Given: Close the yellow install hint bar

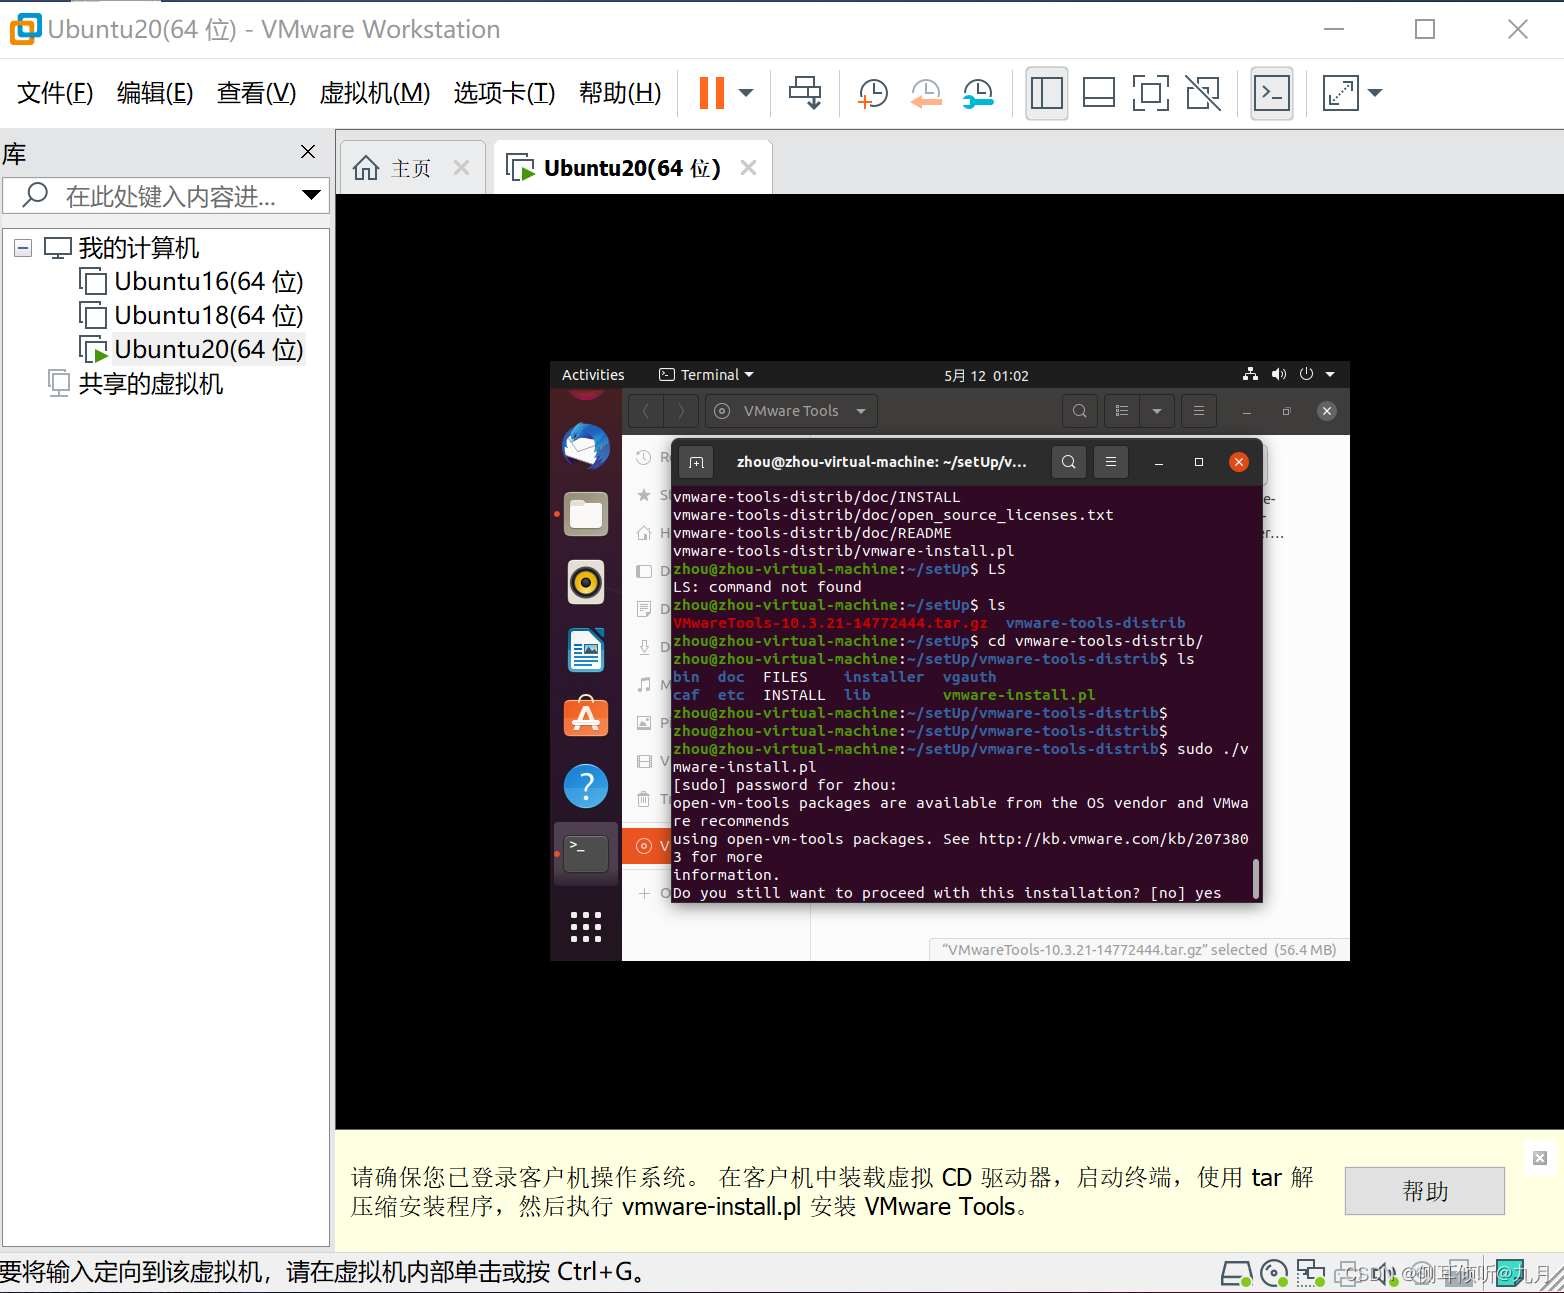Looking at the screenshot, I should coord(1540,1158).
